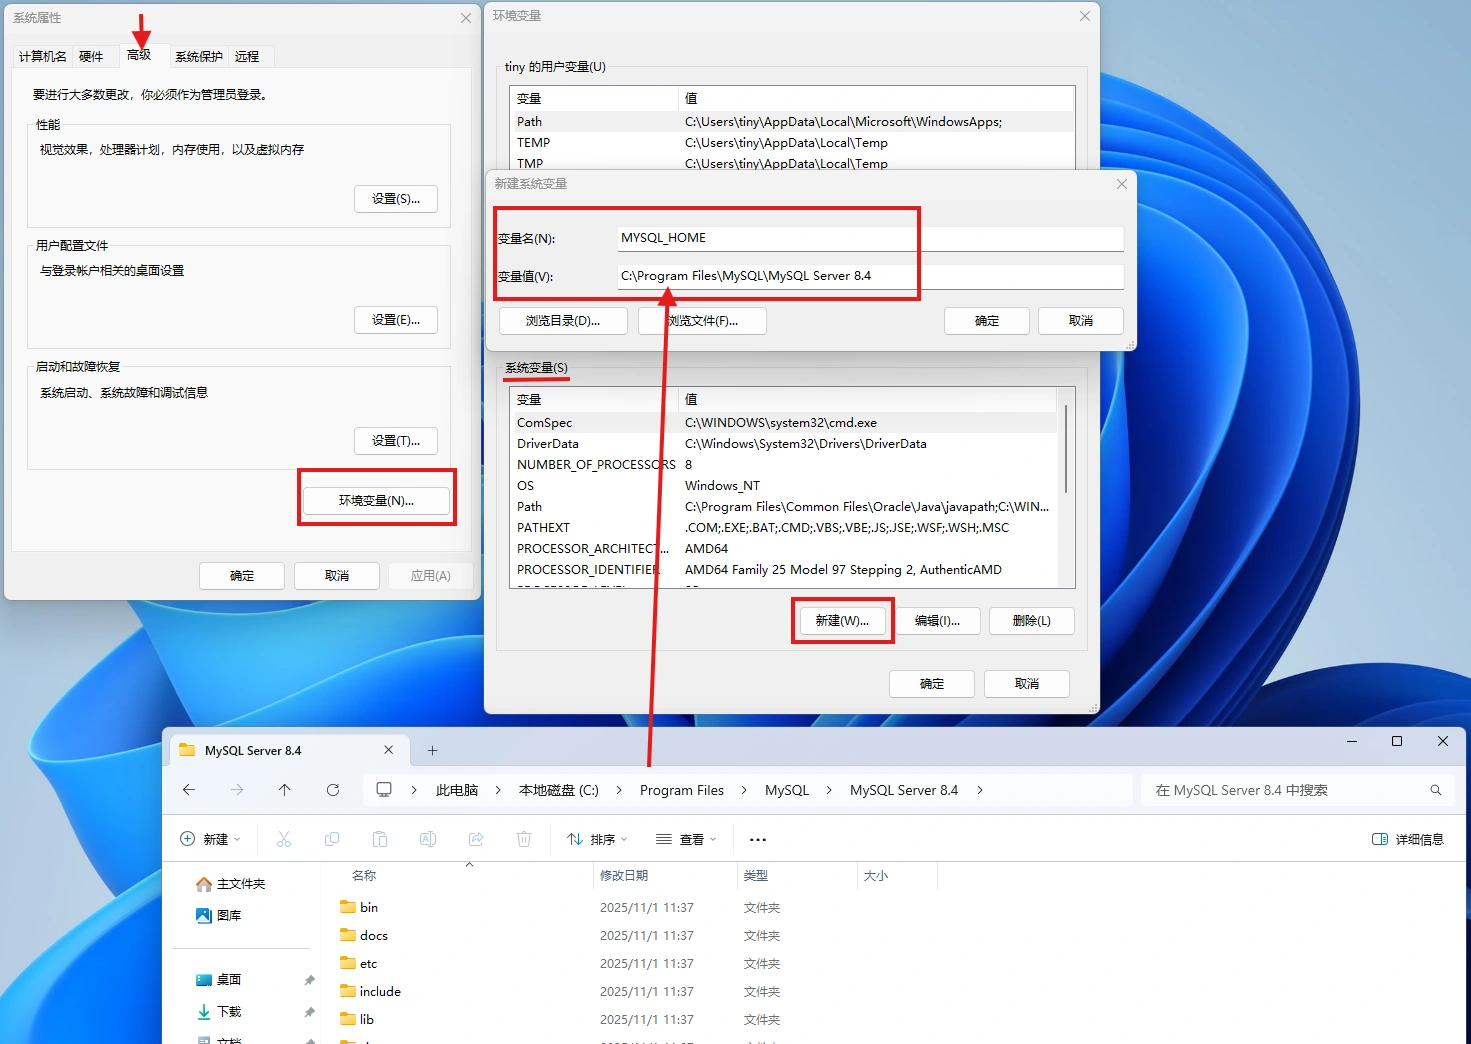The image size is (1471, 1044).
Task: Click the Rename icon in Explorer toolbar
Action: tap(428, 839)
